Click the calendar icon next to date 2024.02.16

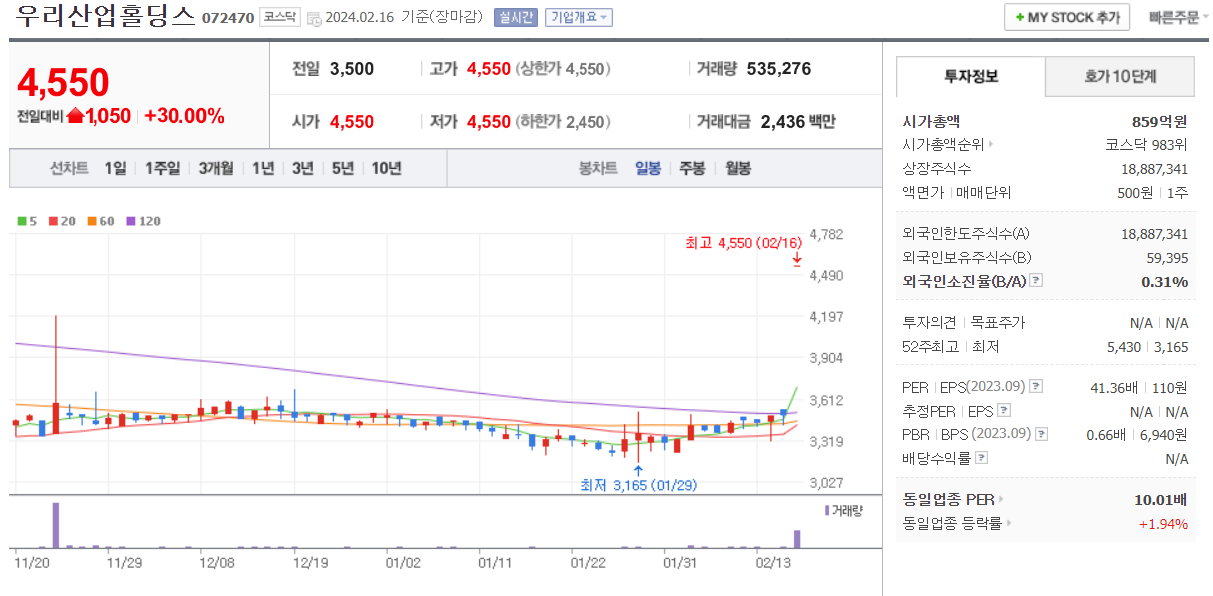click(315, 18)
